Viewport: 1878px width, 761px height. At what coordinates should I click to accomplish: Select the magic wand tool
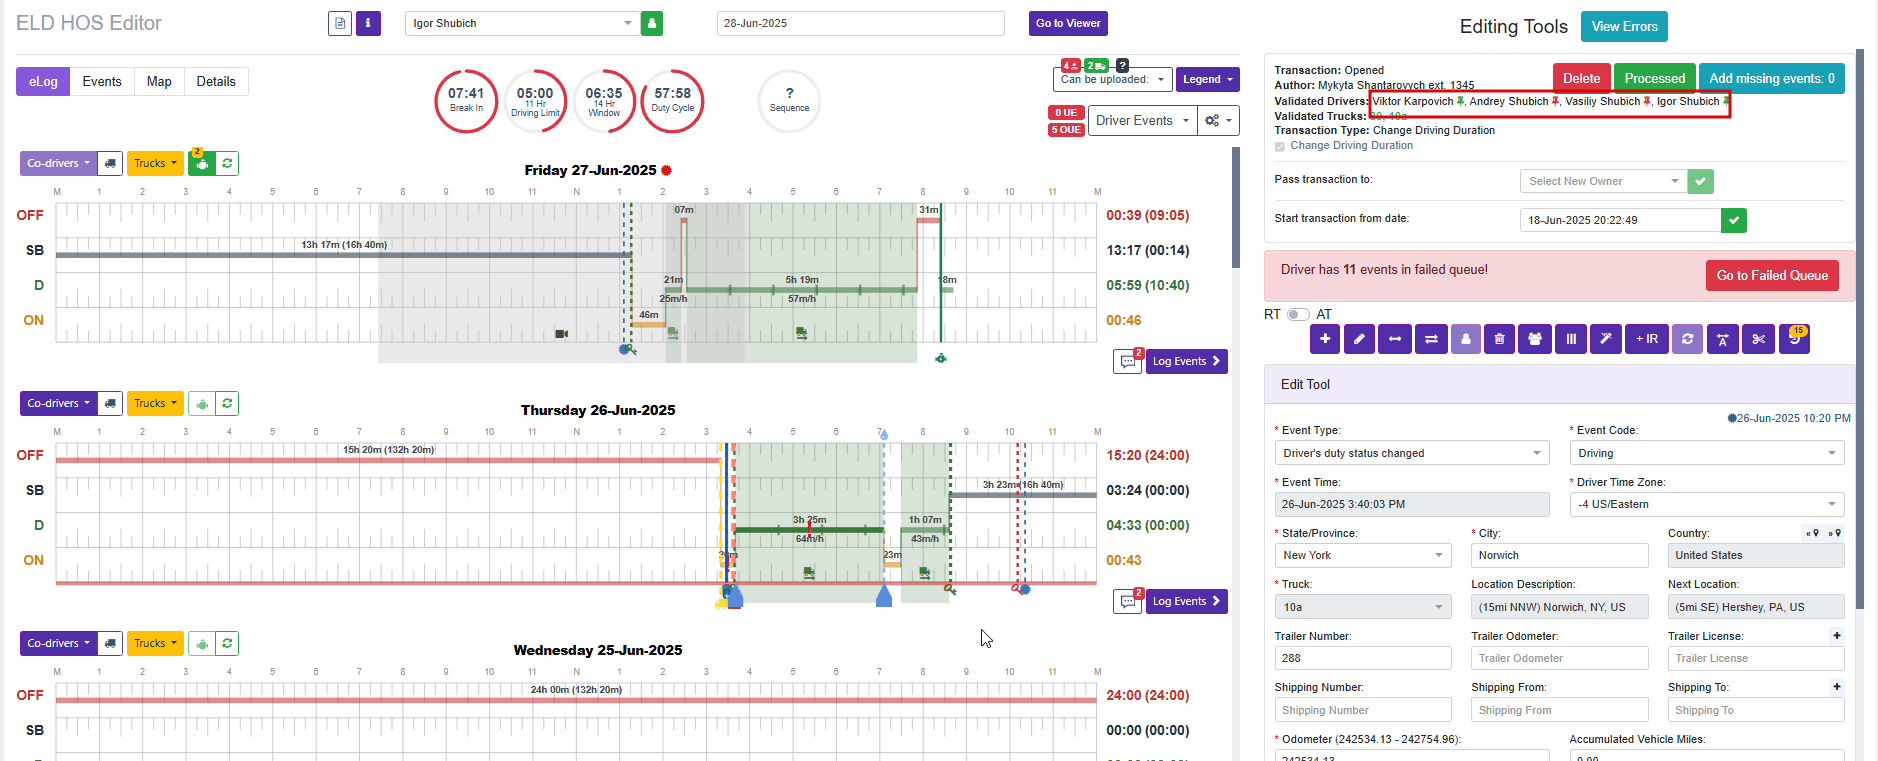coord(1605,339)
